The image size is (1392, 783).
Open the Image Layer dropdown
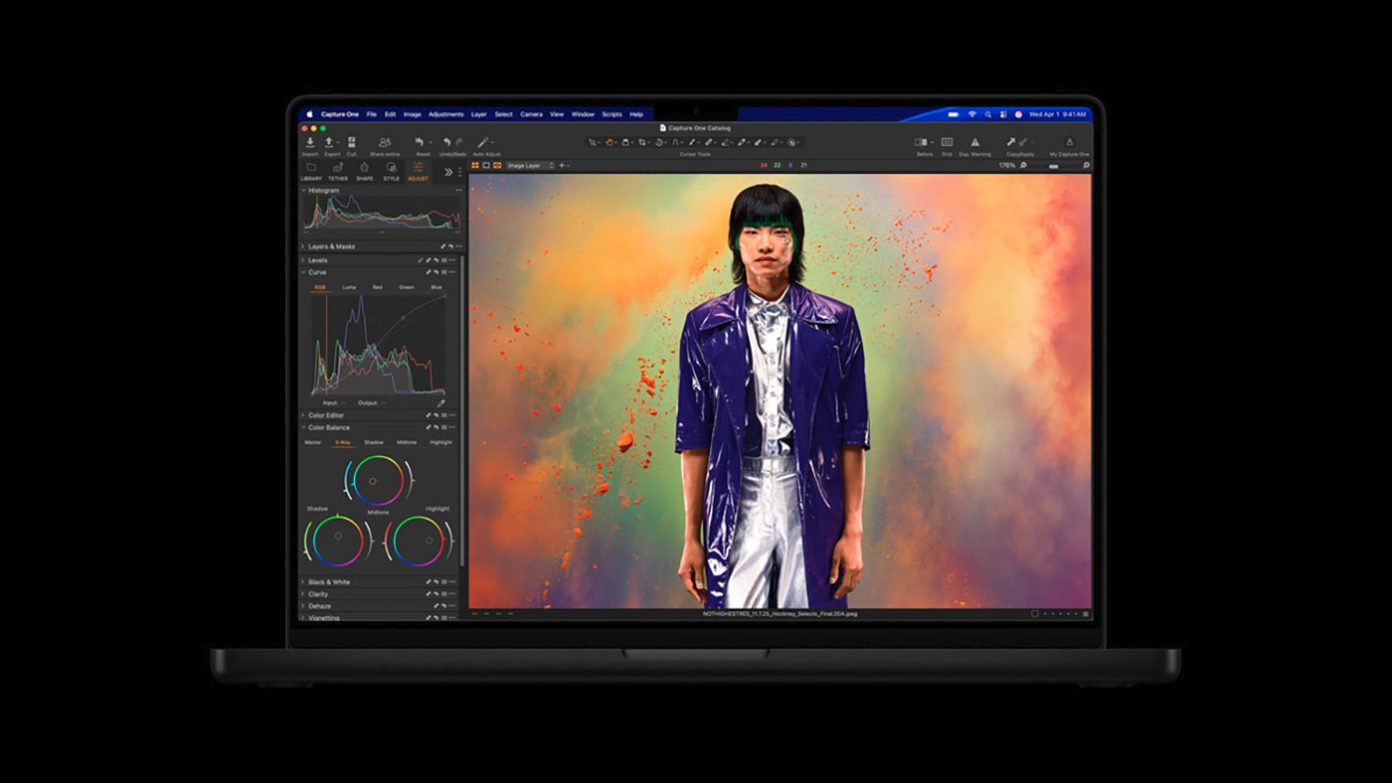coord(529,165)
